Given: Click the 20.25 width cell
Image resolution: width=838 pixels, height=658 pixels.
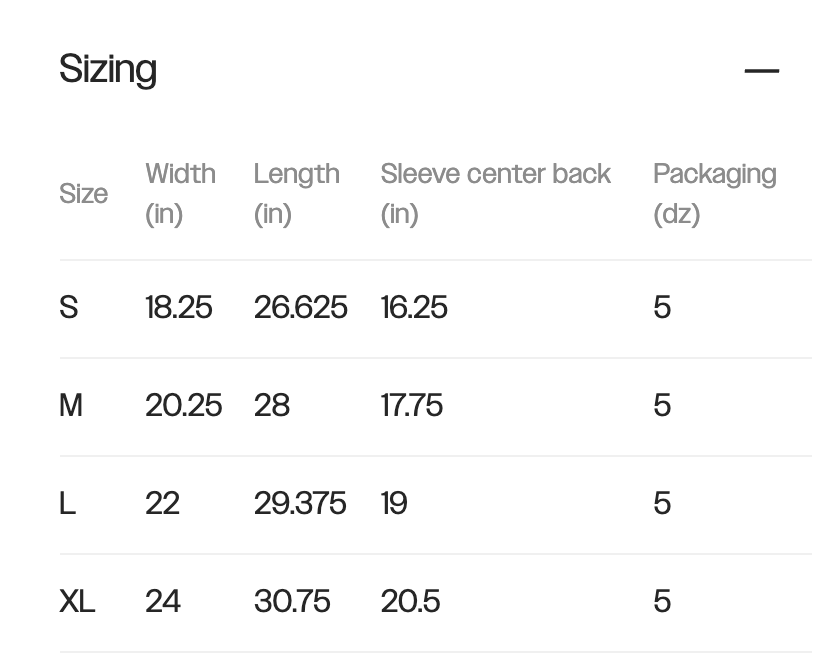Looking at the screenshot, I should point(183,405).
